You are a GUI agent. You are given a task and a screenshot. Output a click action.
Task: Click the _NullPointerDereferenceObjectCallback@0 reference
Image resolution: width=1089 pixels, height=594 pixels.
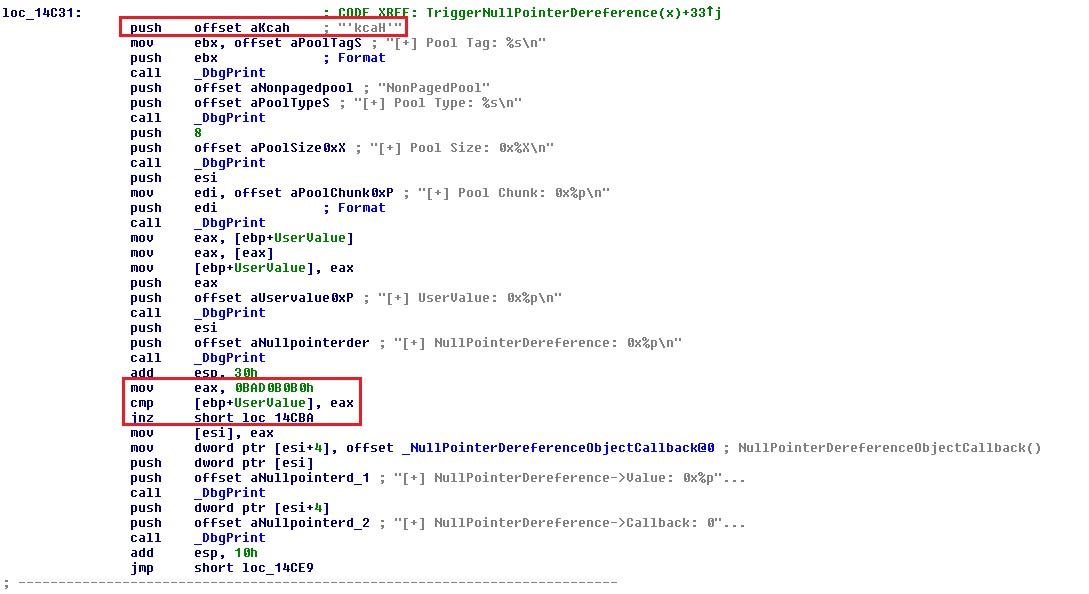pyautogui.click(x=558, y=448)
